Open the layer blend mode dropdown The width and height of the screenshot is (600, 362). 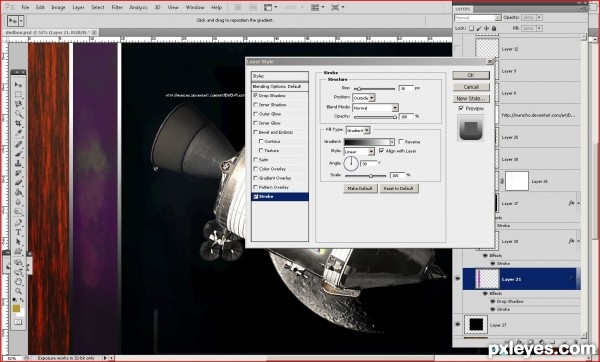pyautogui.click(x=478, y=18)
